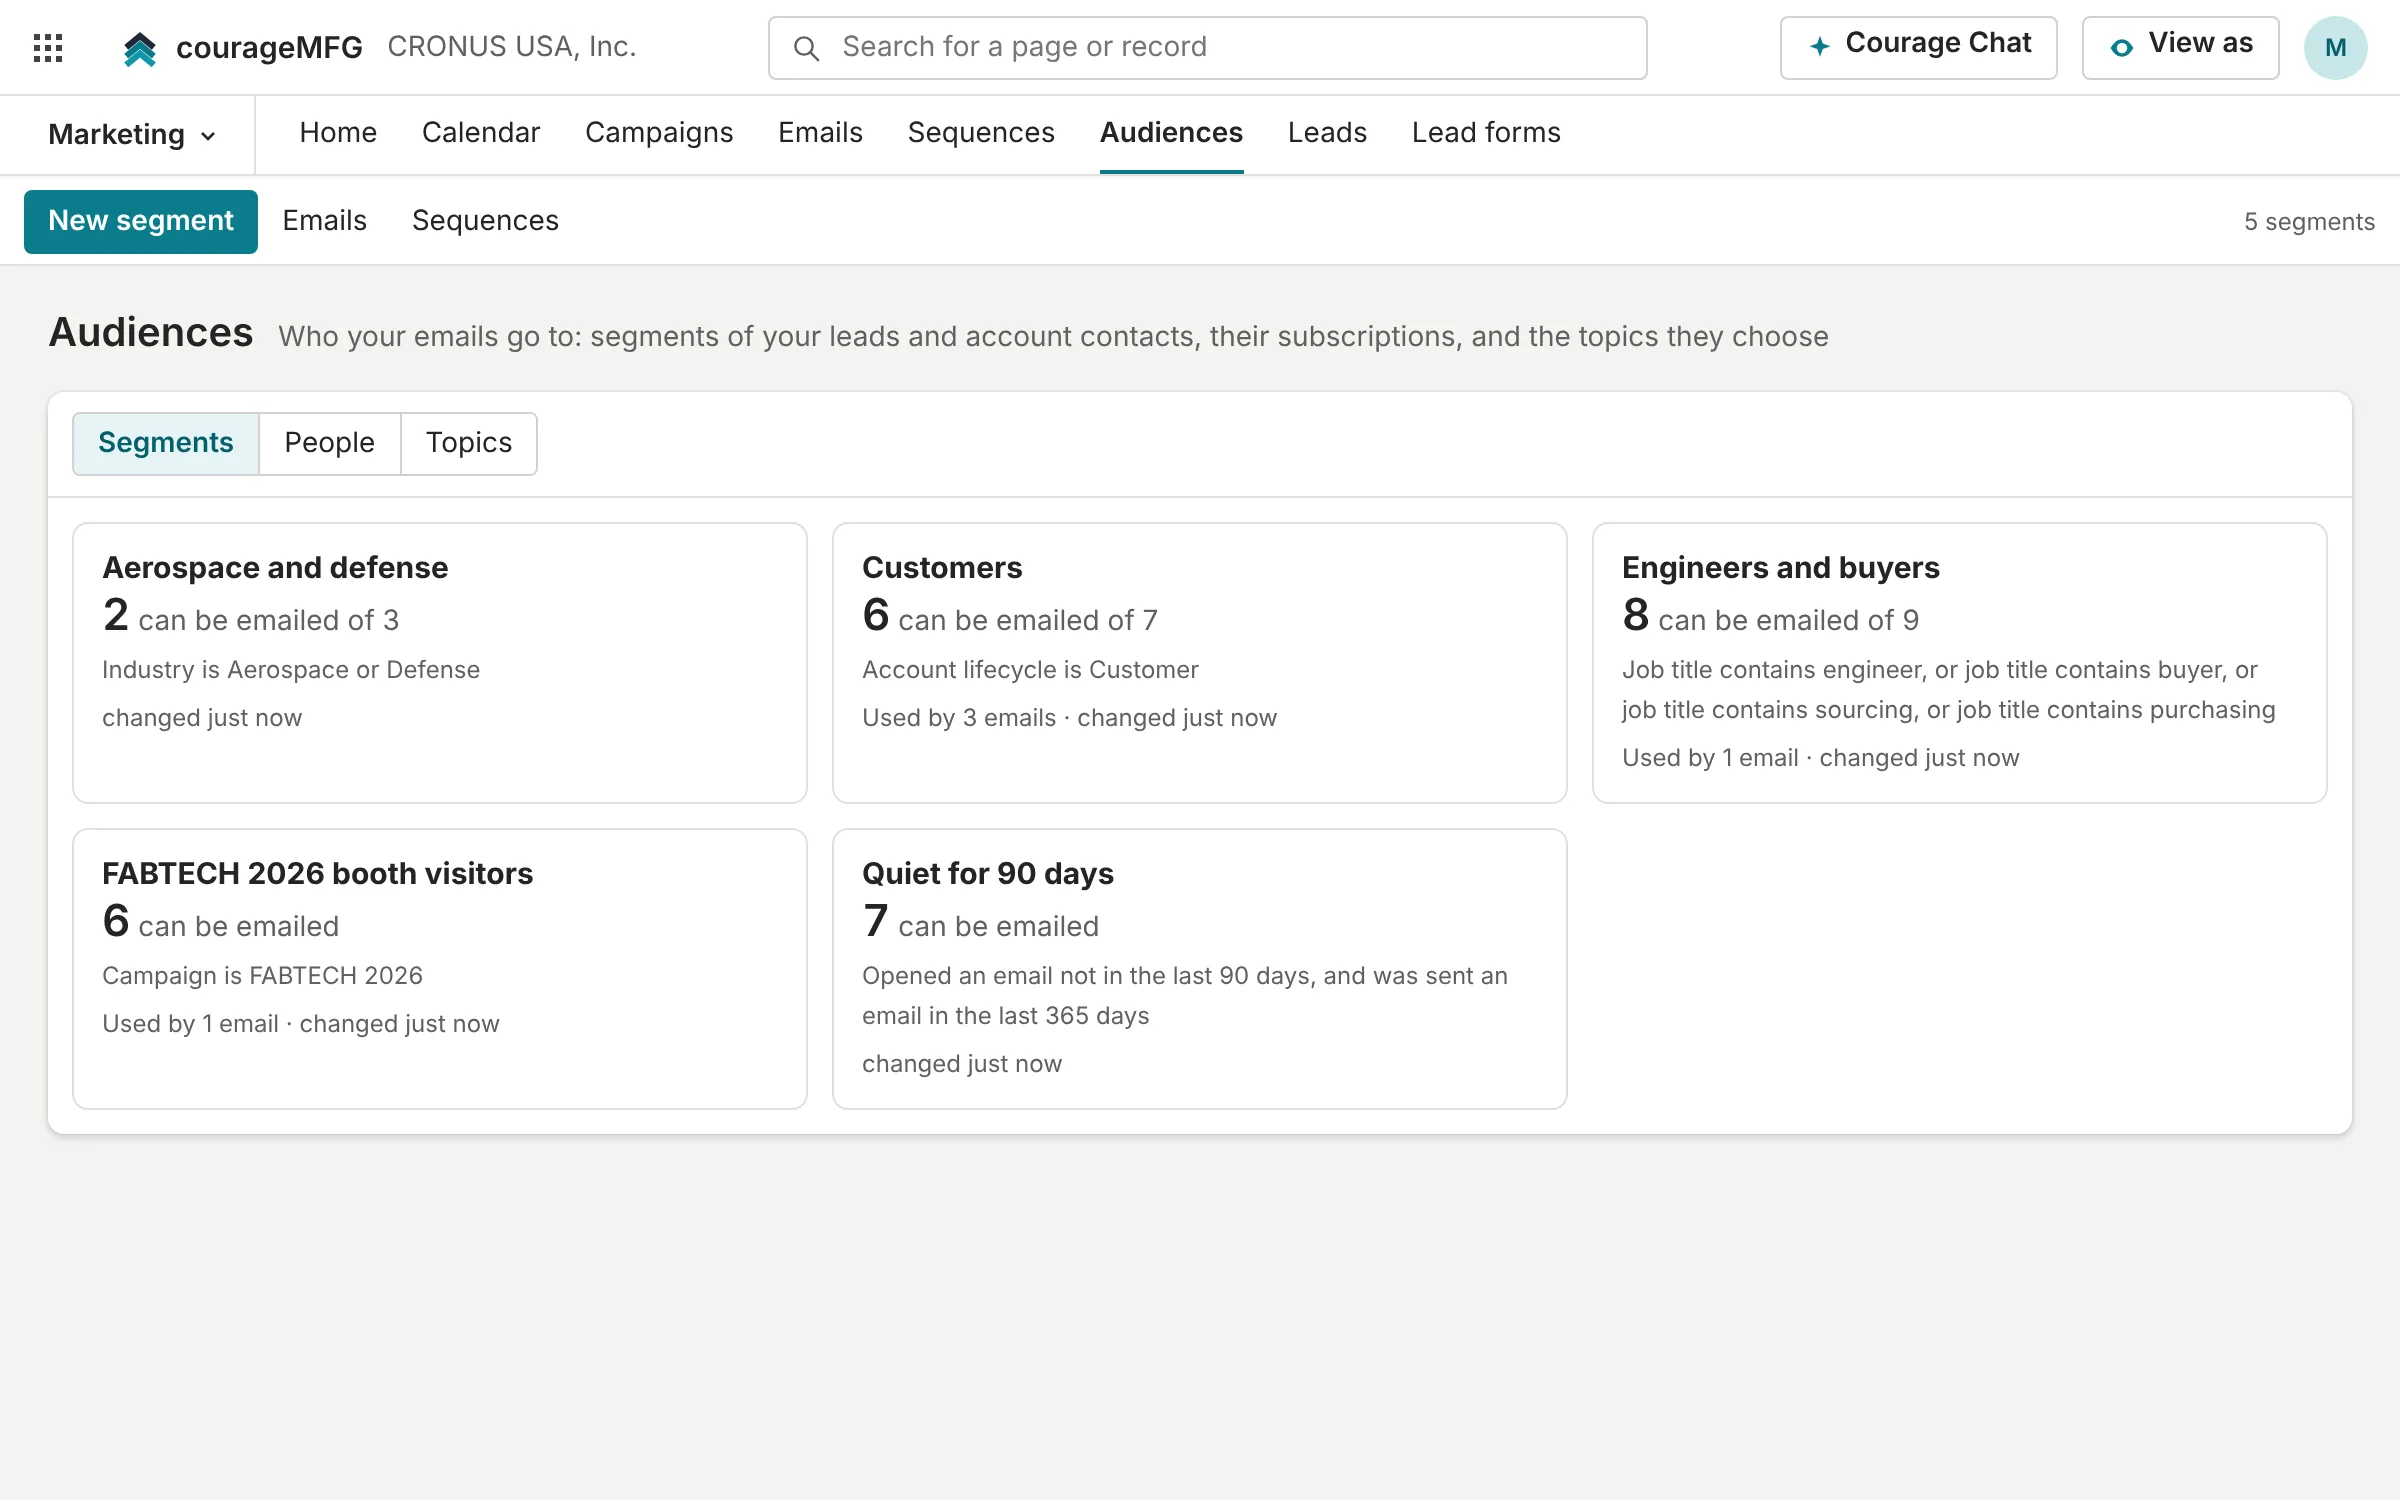Open the M user avatar

pyautogui.click(x=2335, y=47)
